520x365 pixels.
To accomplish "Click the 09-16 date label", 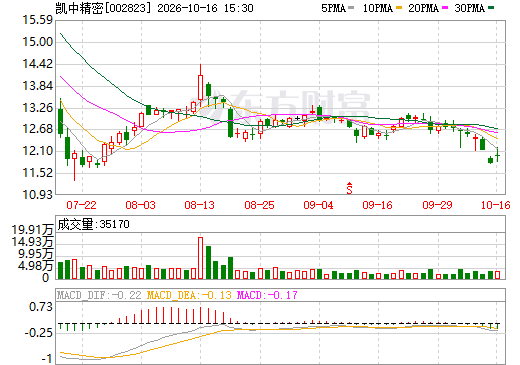I will pyautogui.click(x=378, y=205).
